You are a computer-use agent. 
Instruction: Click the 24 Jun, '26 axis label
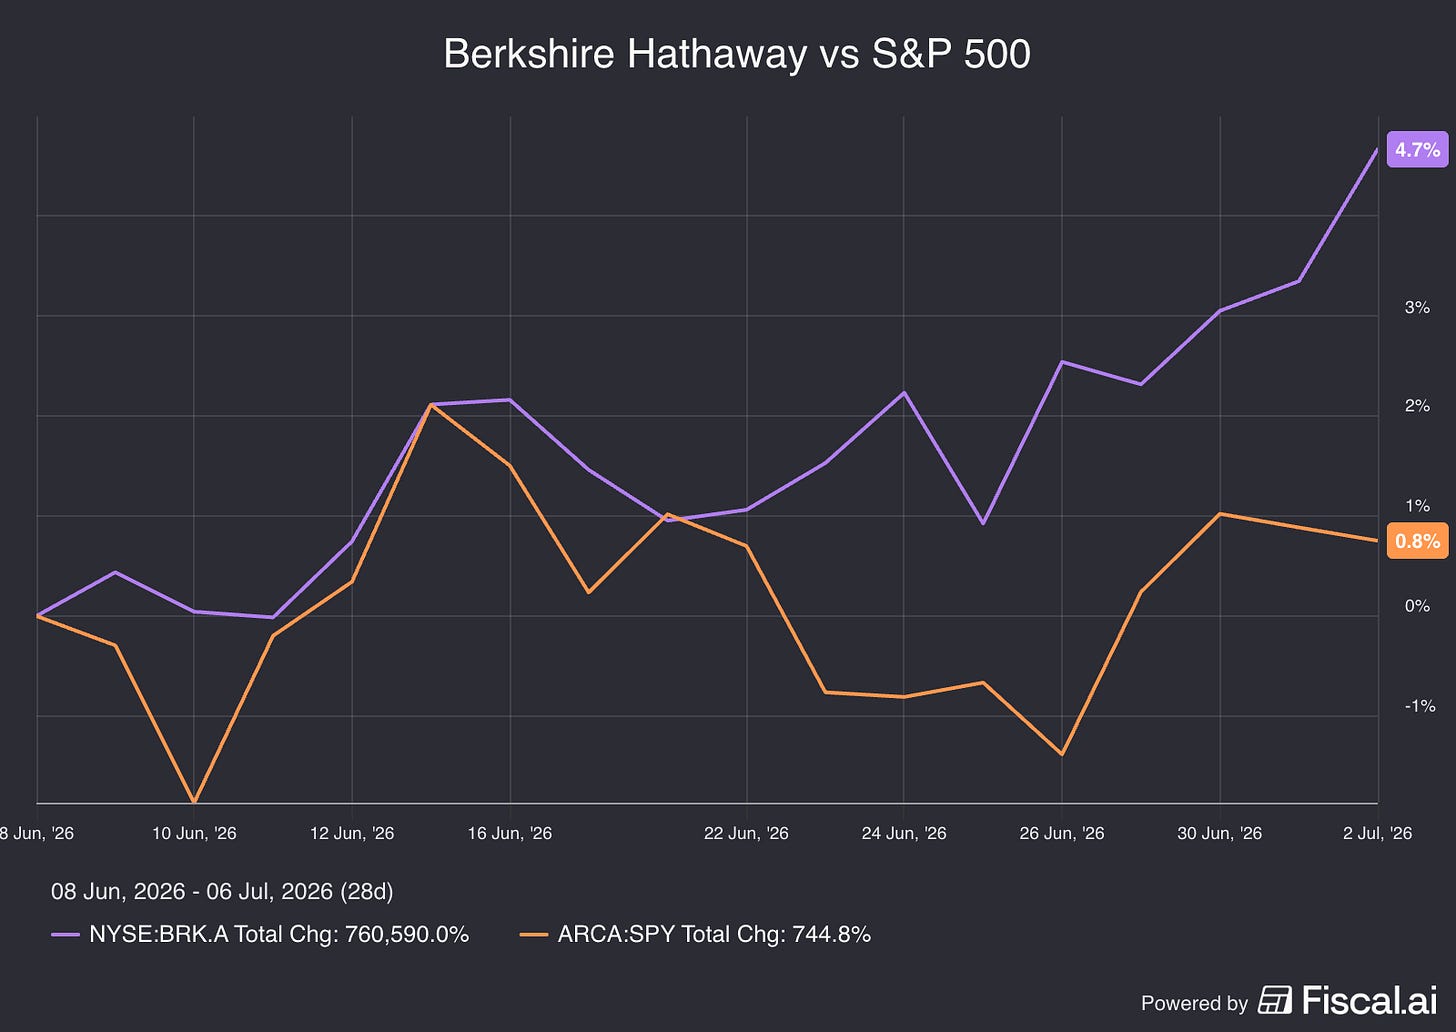(x=904, y=833)
